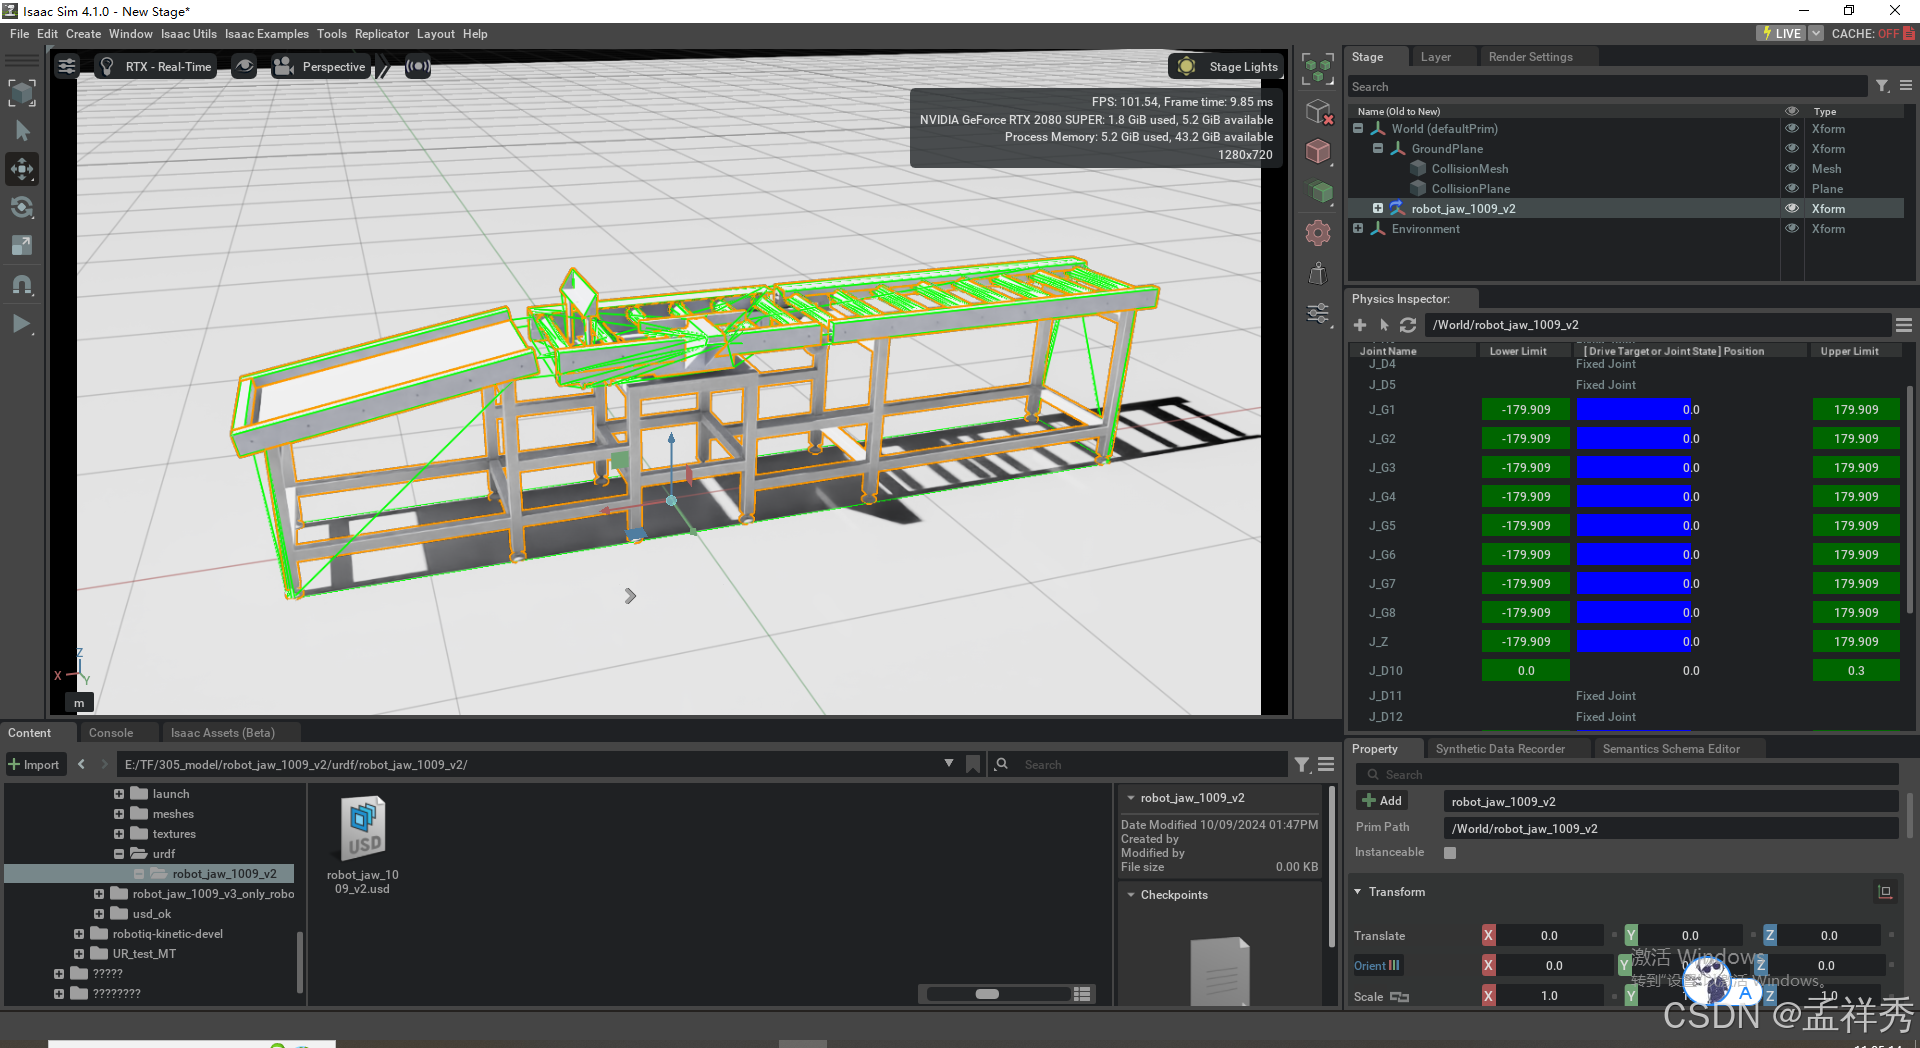Adjust the J_Z joint position slider

pyautogui.click(x=1691, y=641)
